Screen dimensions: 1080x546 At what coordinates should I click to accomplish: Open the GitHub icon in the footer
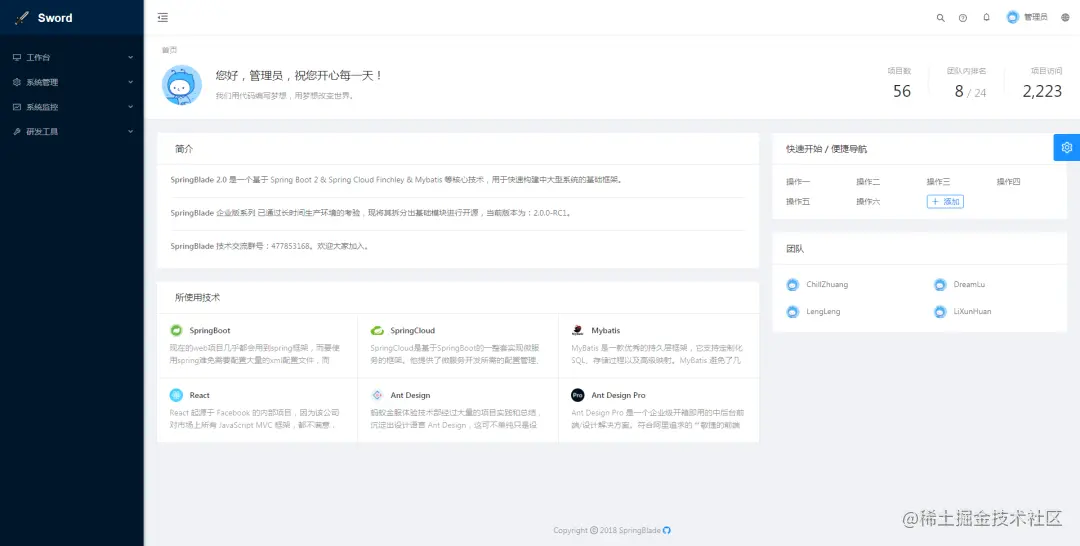[667, 530]
